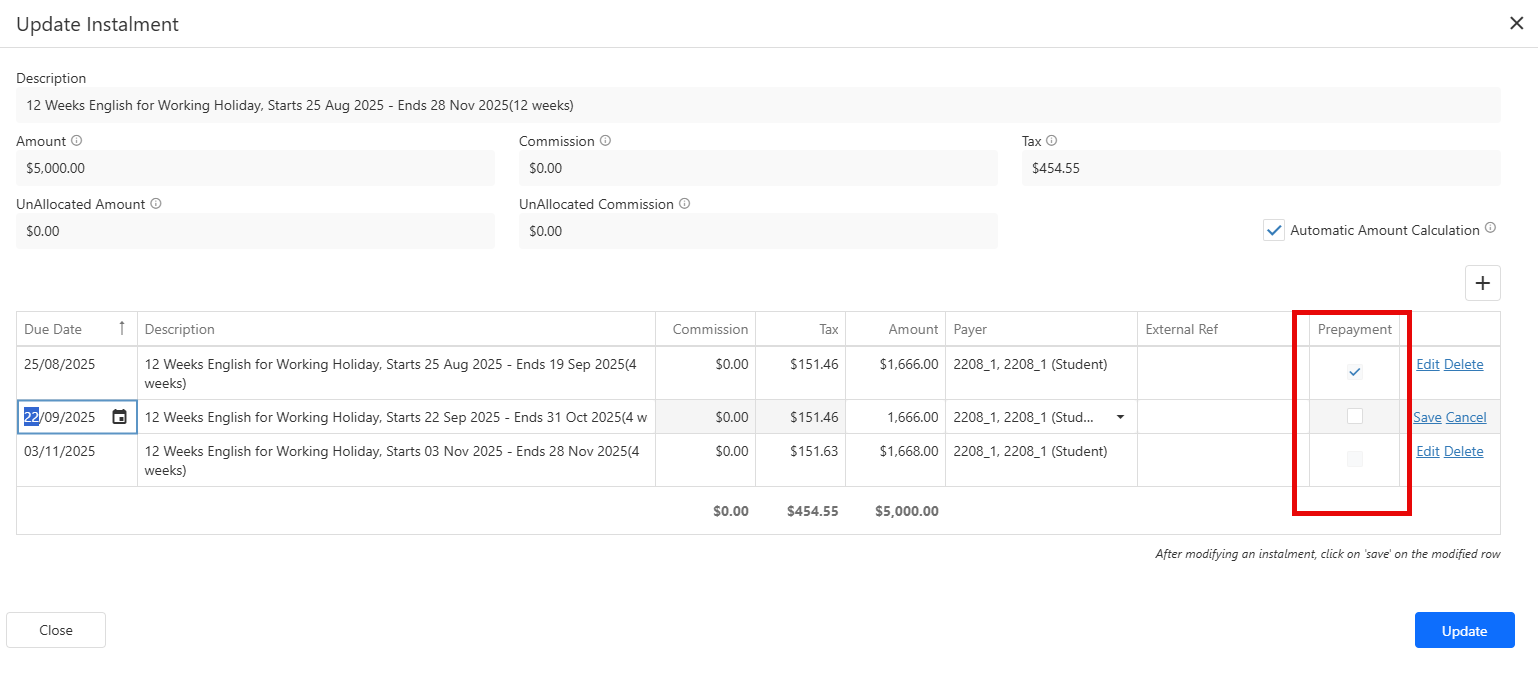Click info icon after Automatic Amount Calculation

(x=1490, y=229)
